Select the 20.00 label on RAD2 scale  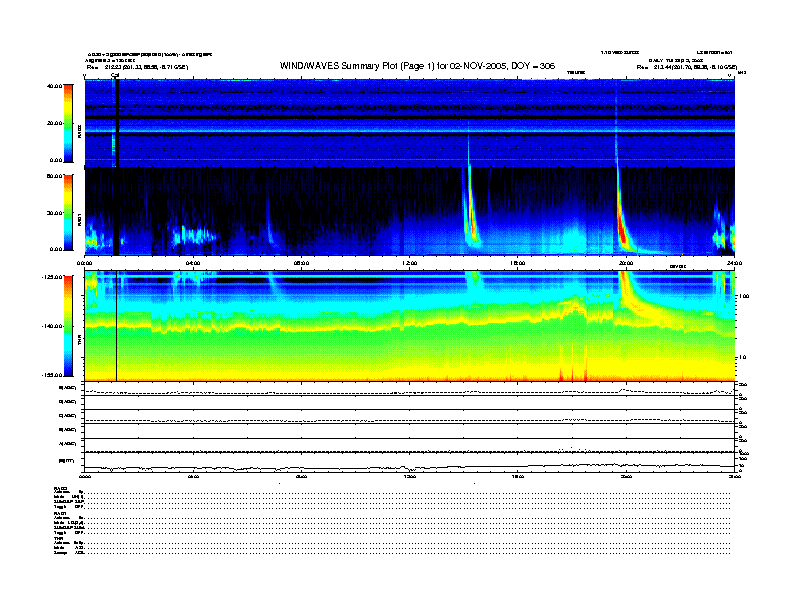pyautogui.click(x=54, y=123)
